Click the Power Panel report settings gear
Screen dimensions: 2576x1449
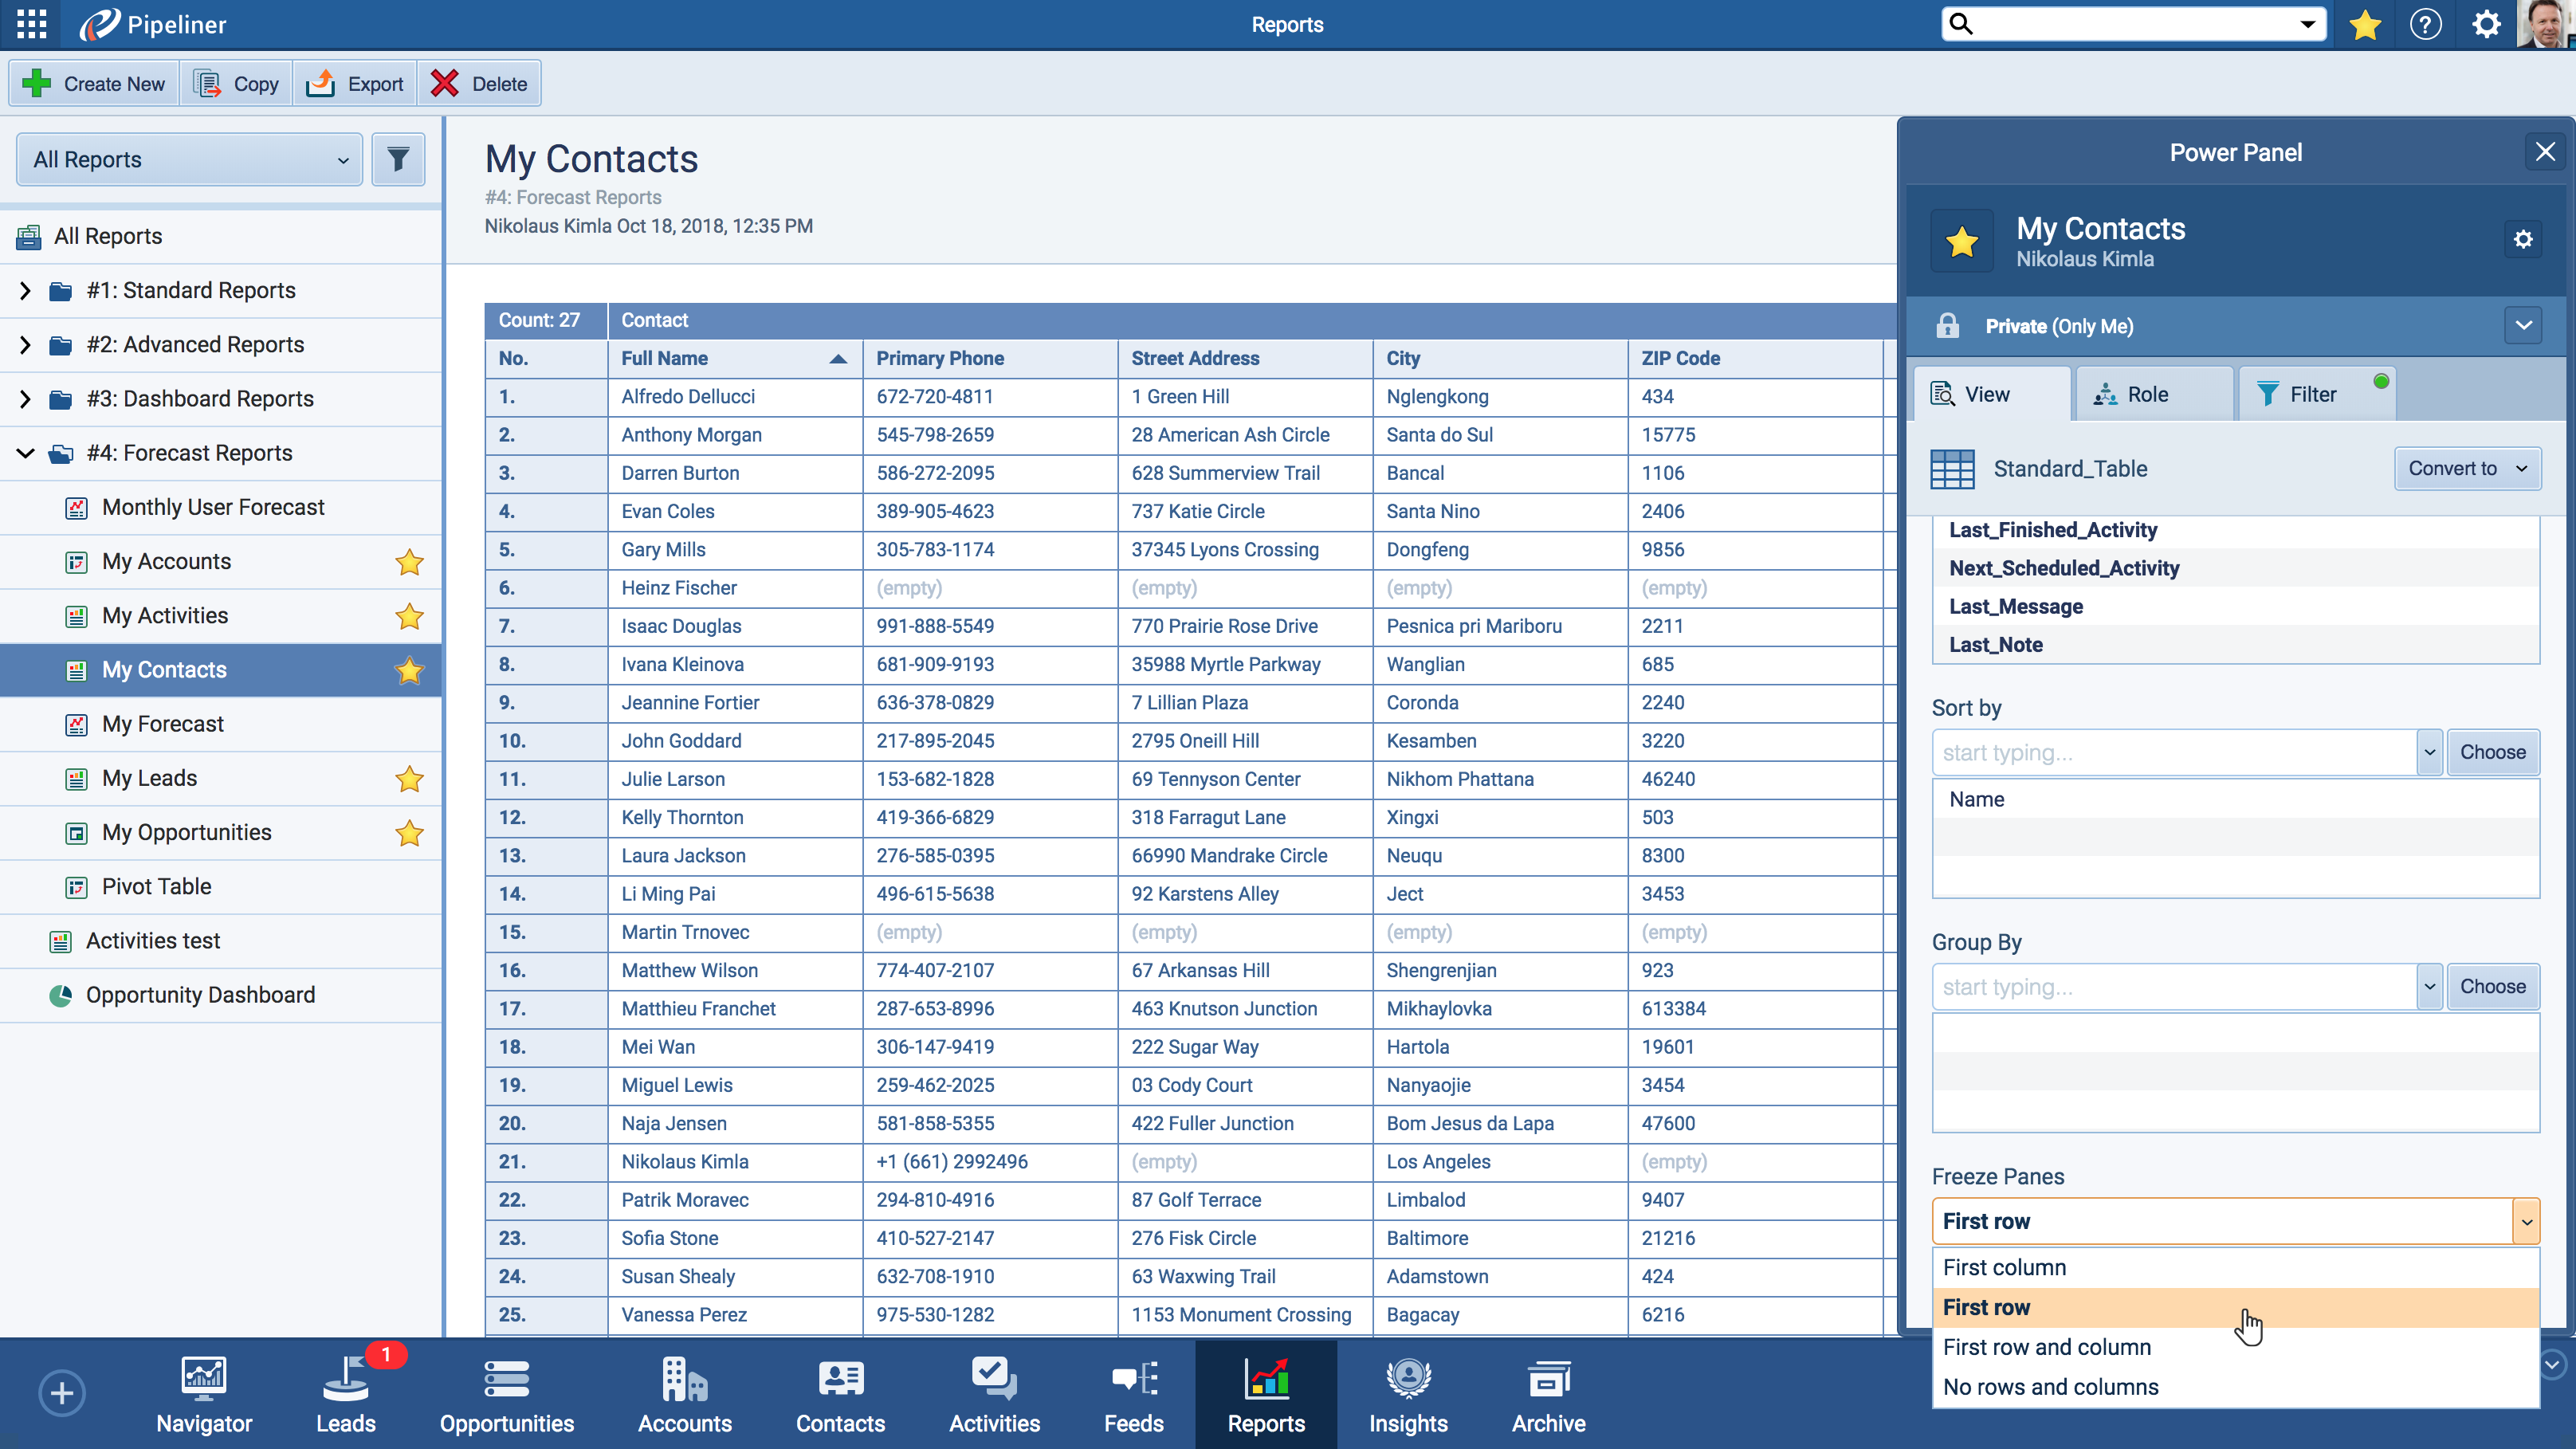(2523, 240)
